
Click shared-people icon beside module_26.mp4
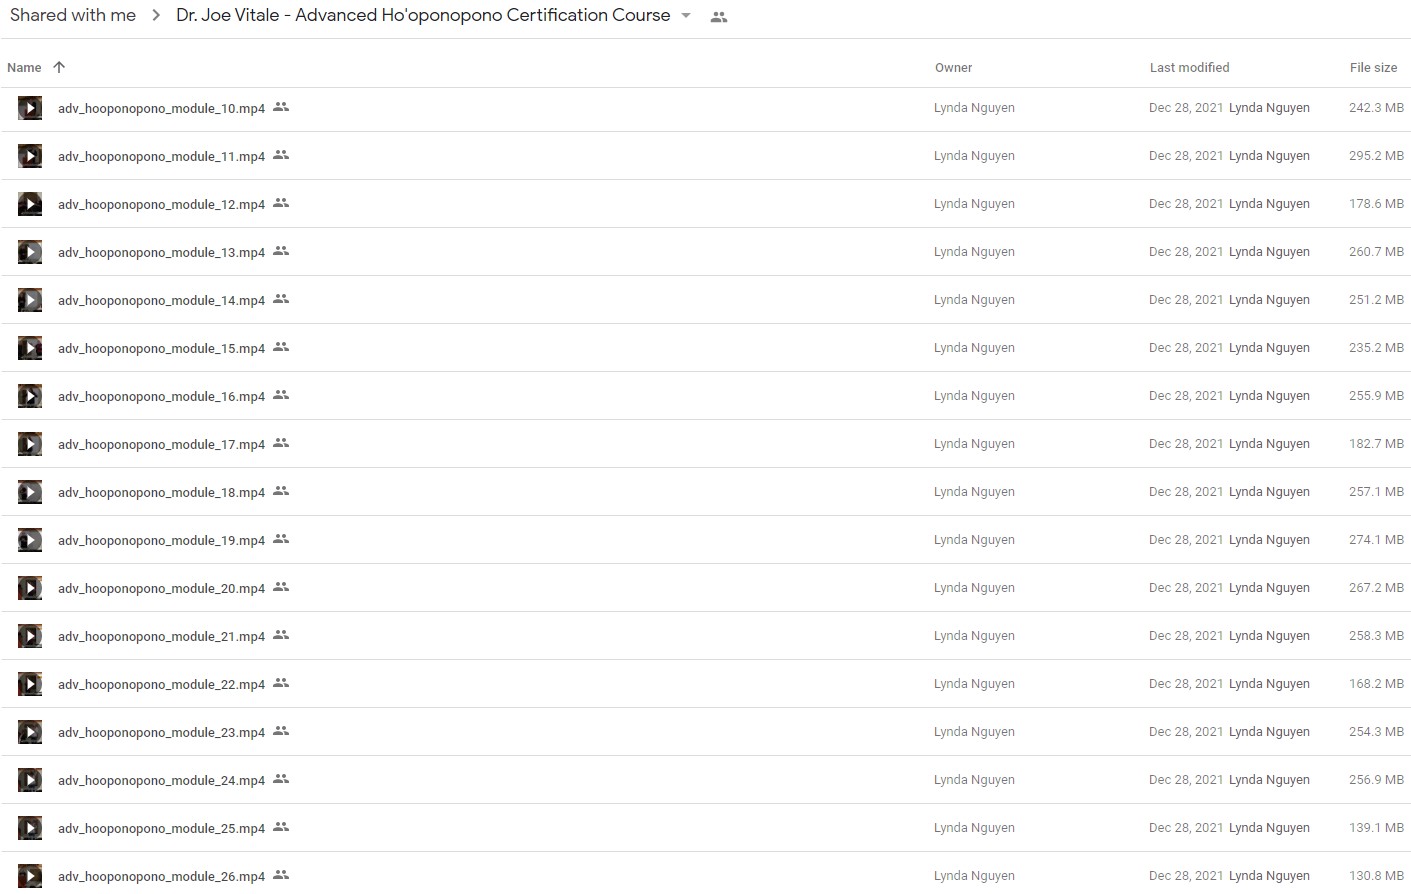[x=281, y=875]
